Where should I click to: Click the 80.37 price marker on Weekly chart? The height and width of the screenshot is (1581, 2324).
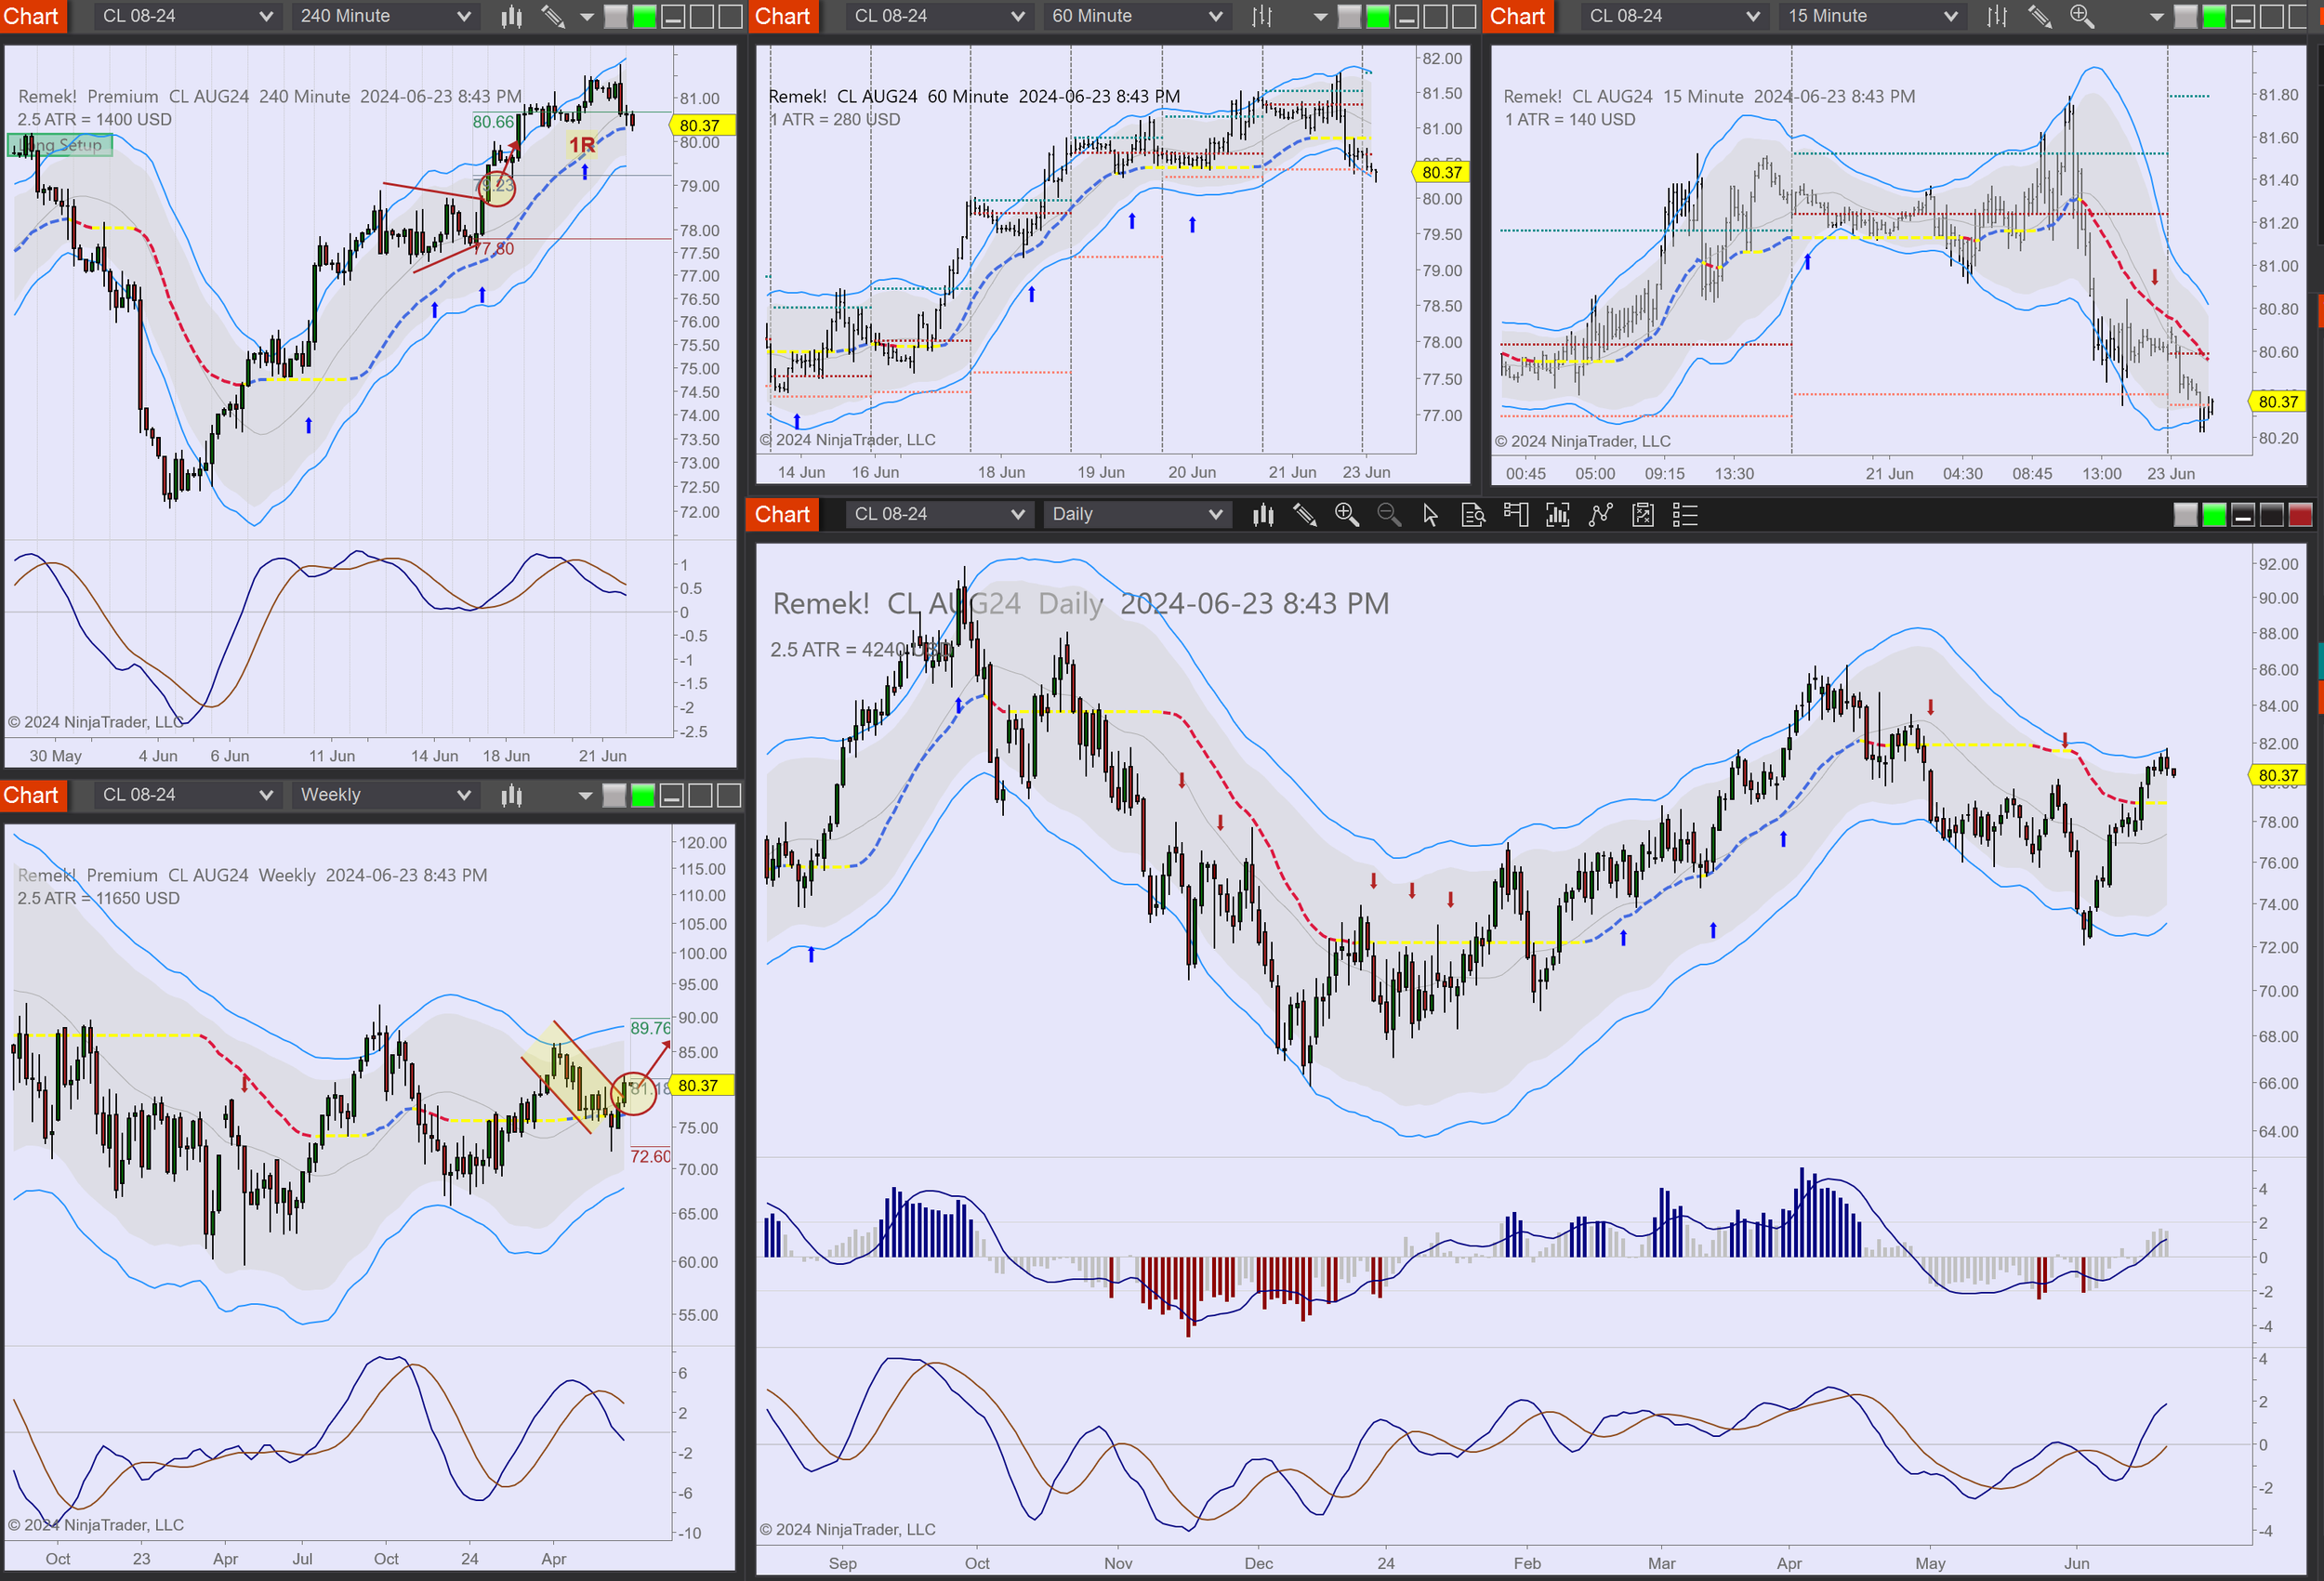coord(699,1085)
